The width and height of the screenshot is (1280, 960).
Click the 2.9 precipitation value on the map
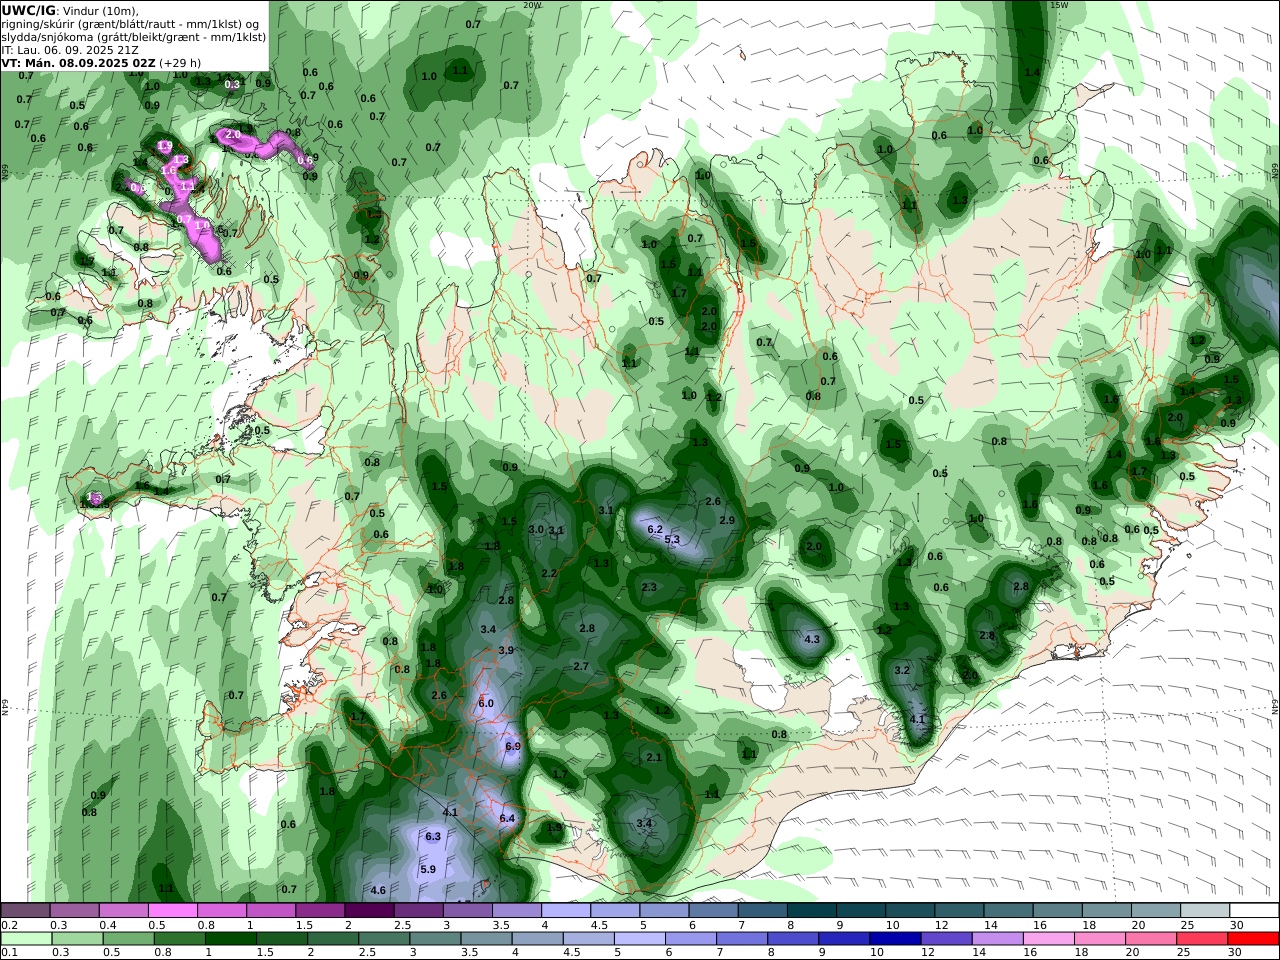pos(727,520)
